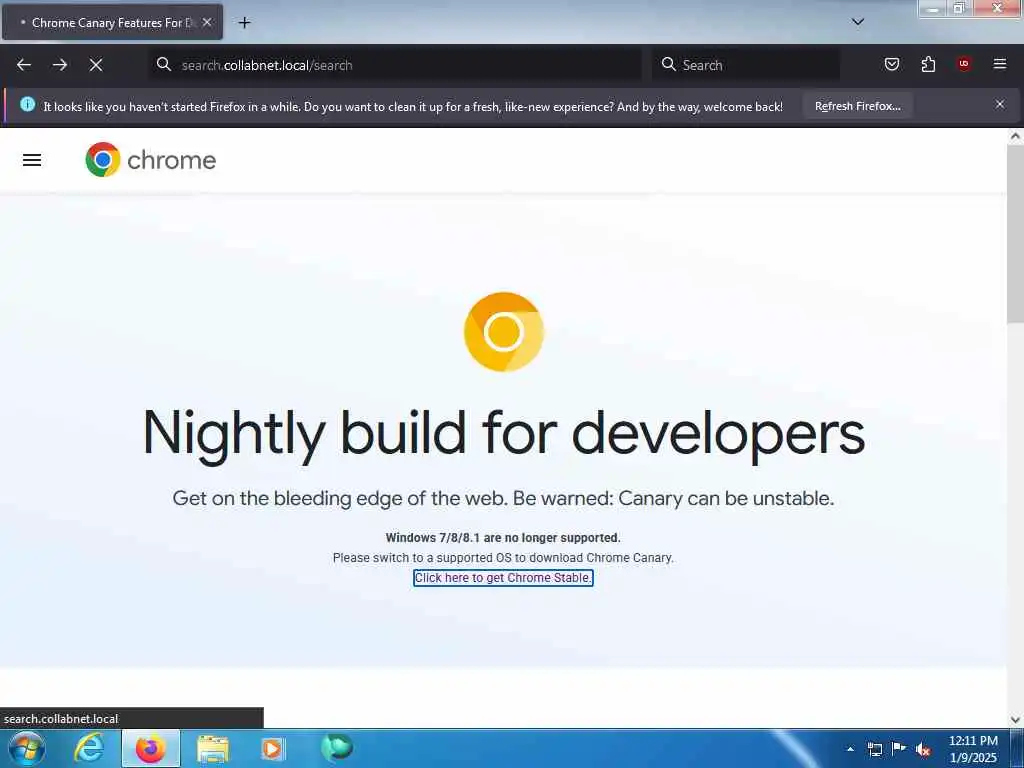The height and width of the screenshot is (768, 1024).
Task: Open the Firefox application menu
Action: coord(1000,64)
